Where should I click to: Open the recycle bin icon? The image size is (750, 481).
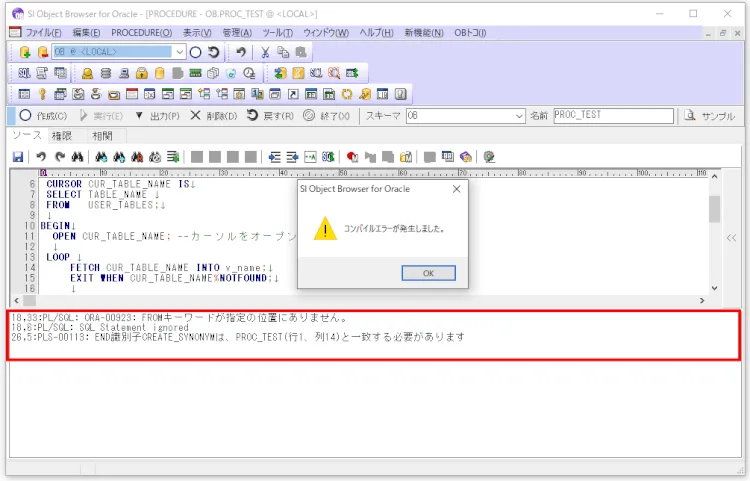pyautogui.click(x=231, y=73)
